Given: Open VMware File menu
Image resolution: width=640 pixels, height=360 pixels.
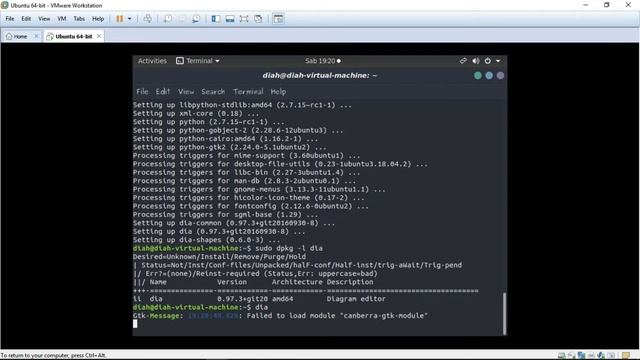Looking at the screenshot, I should (10, 19).
